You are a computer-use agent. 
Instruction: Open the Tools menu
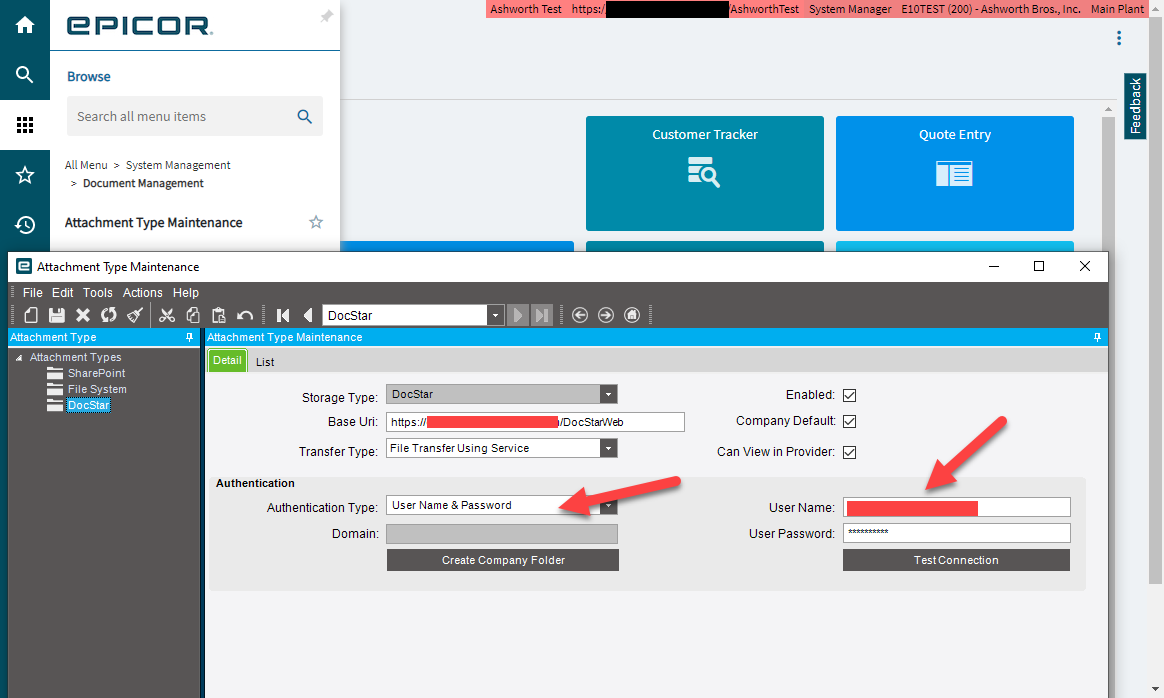(x=97, y=293)
